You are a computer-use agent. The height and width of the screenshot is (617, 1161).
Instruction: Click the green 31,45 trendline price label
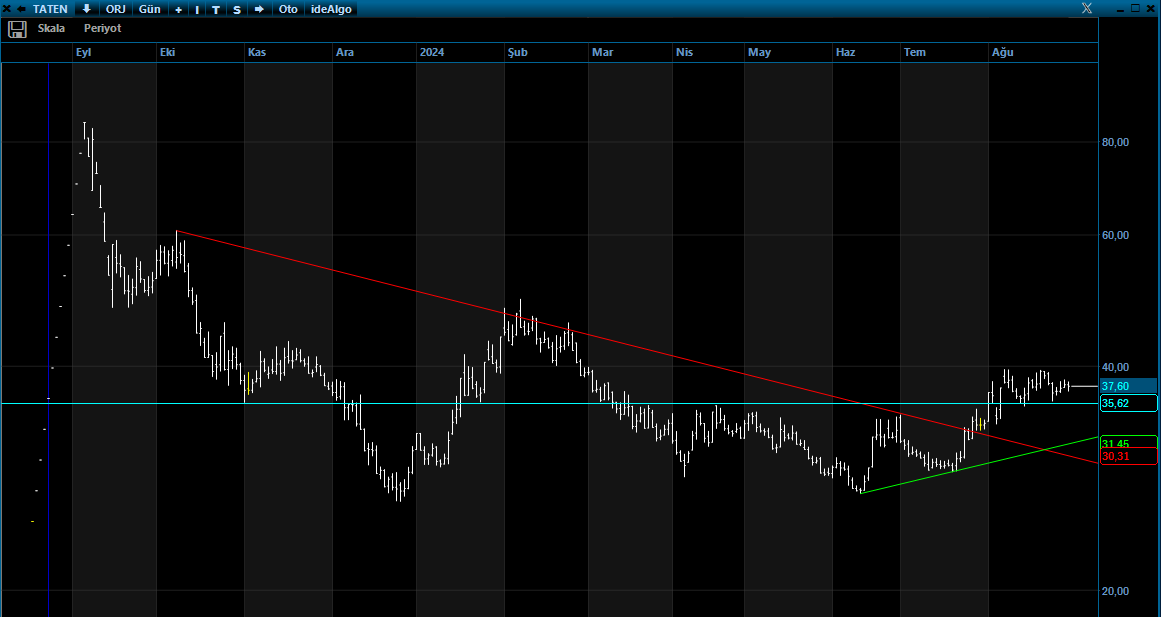click(x=1128, y=442)
